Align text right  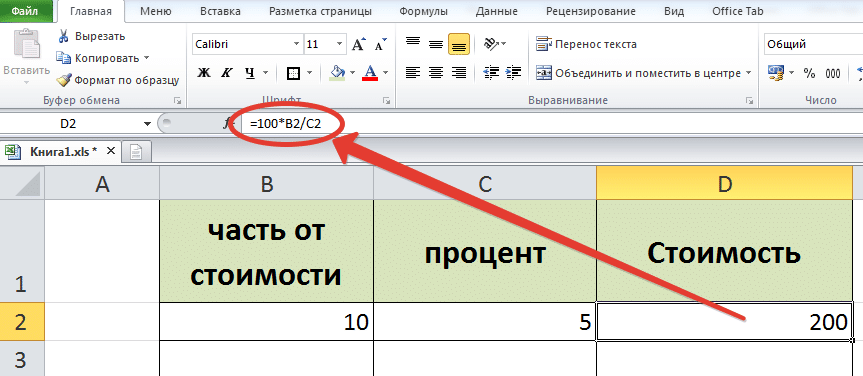pyautogui.click(x=458, y=72)
